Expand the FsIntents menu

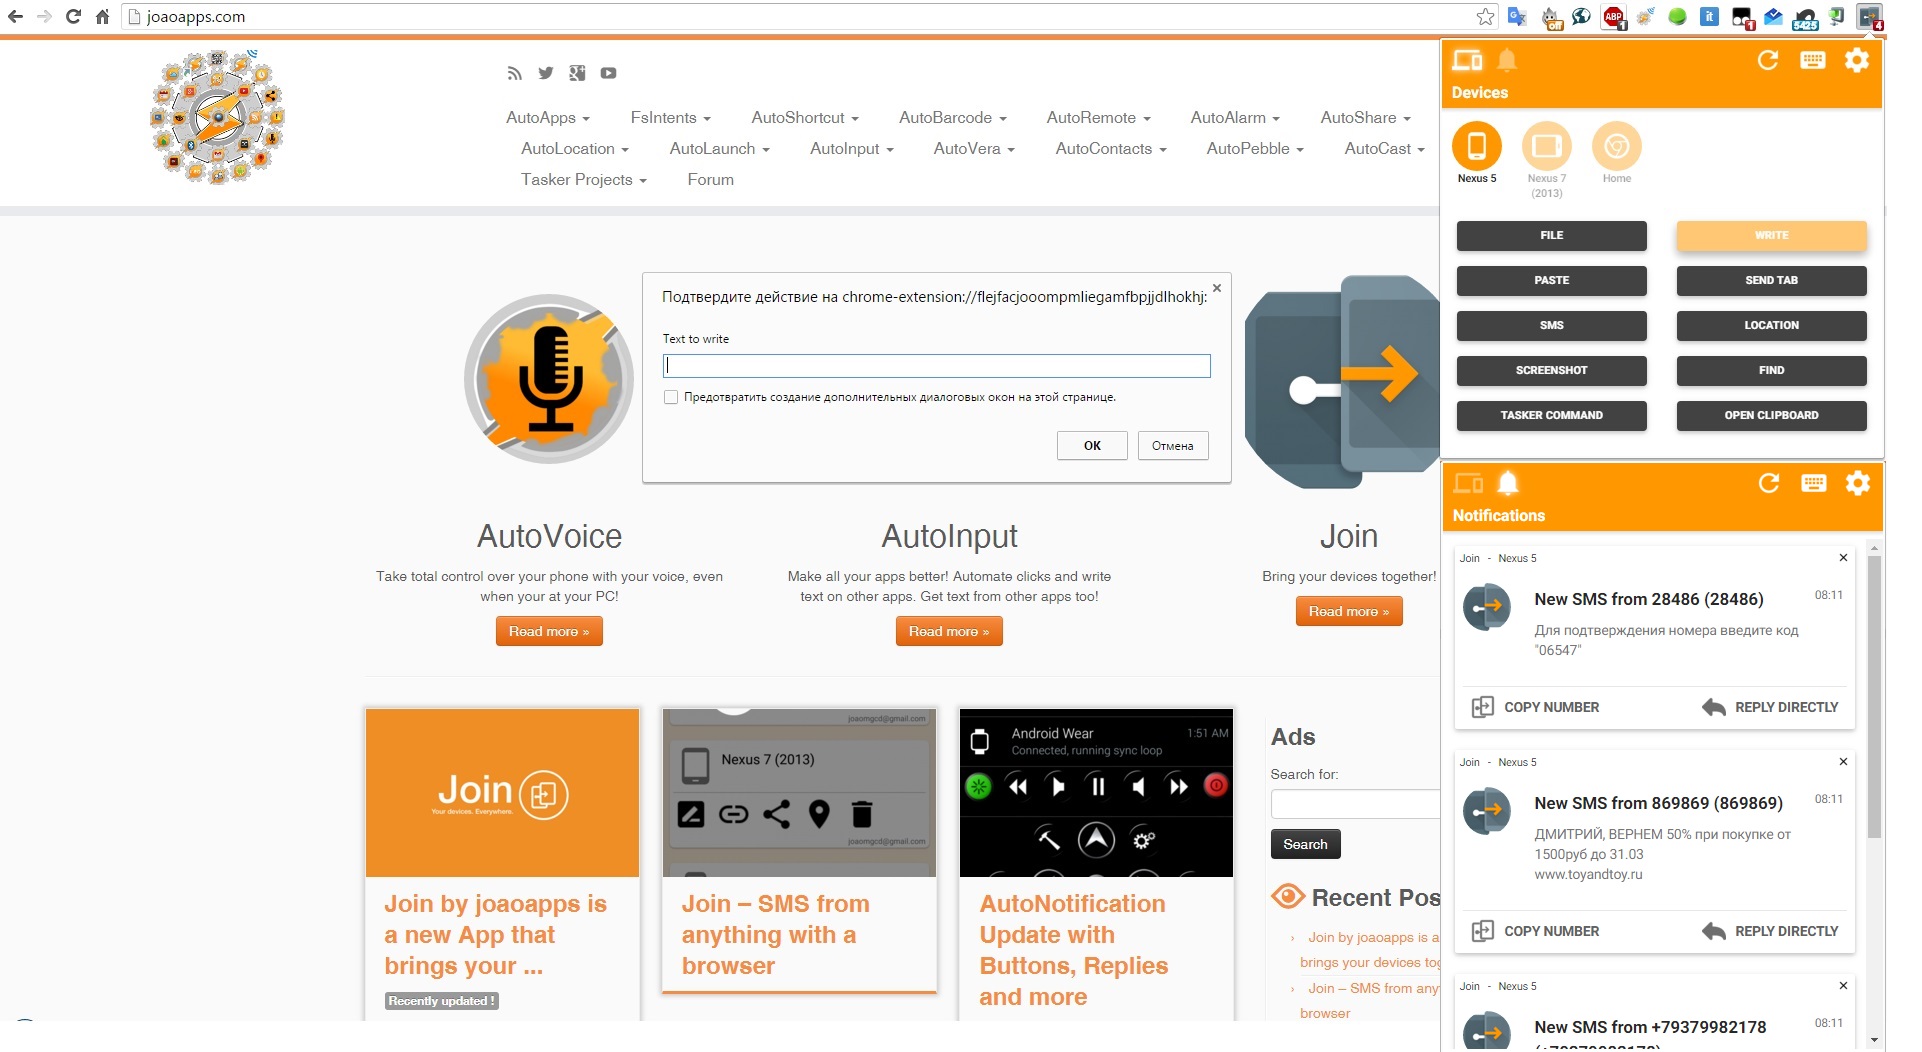click(670, 117)
